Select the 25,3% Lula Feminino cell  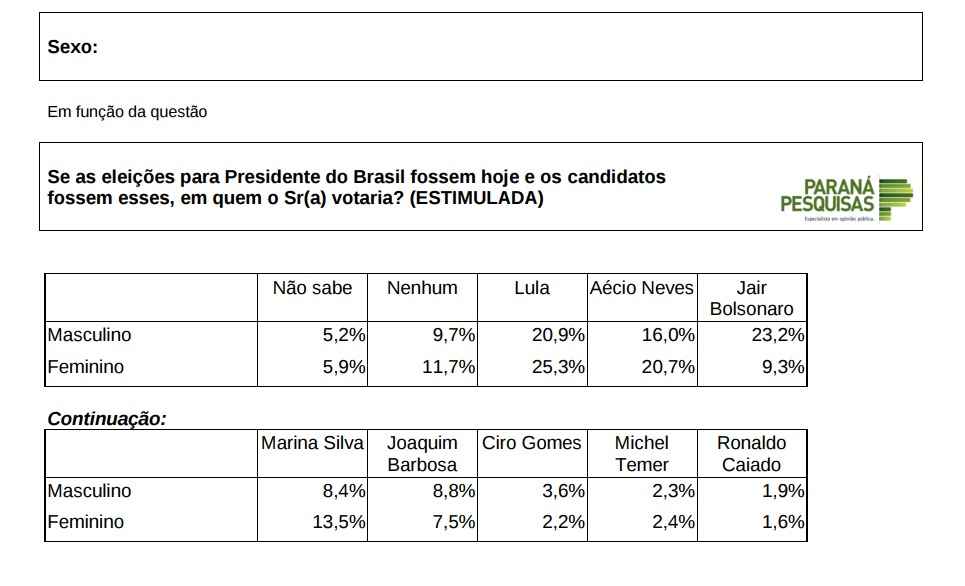pyautogui.click(x=558, y=367)
